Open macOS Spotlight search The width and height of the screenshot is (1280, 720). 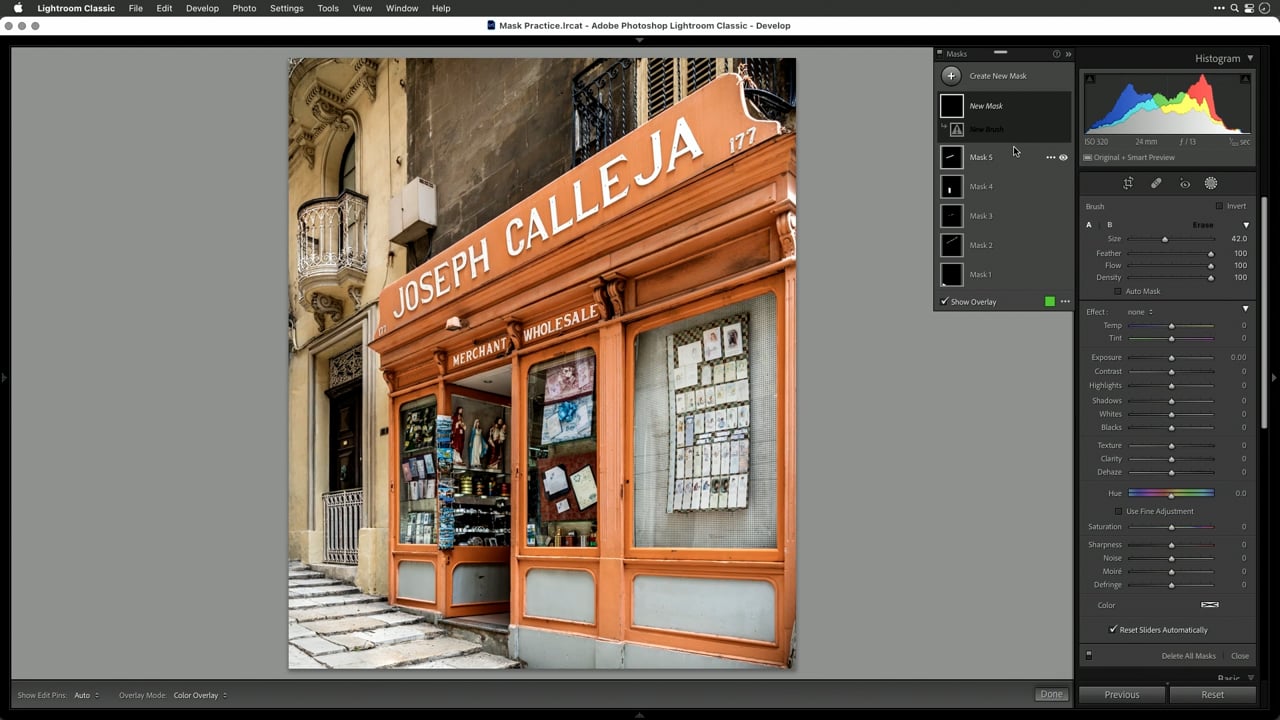point(1235,8)
